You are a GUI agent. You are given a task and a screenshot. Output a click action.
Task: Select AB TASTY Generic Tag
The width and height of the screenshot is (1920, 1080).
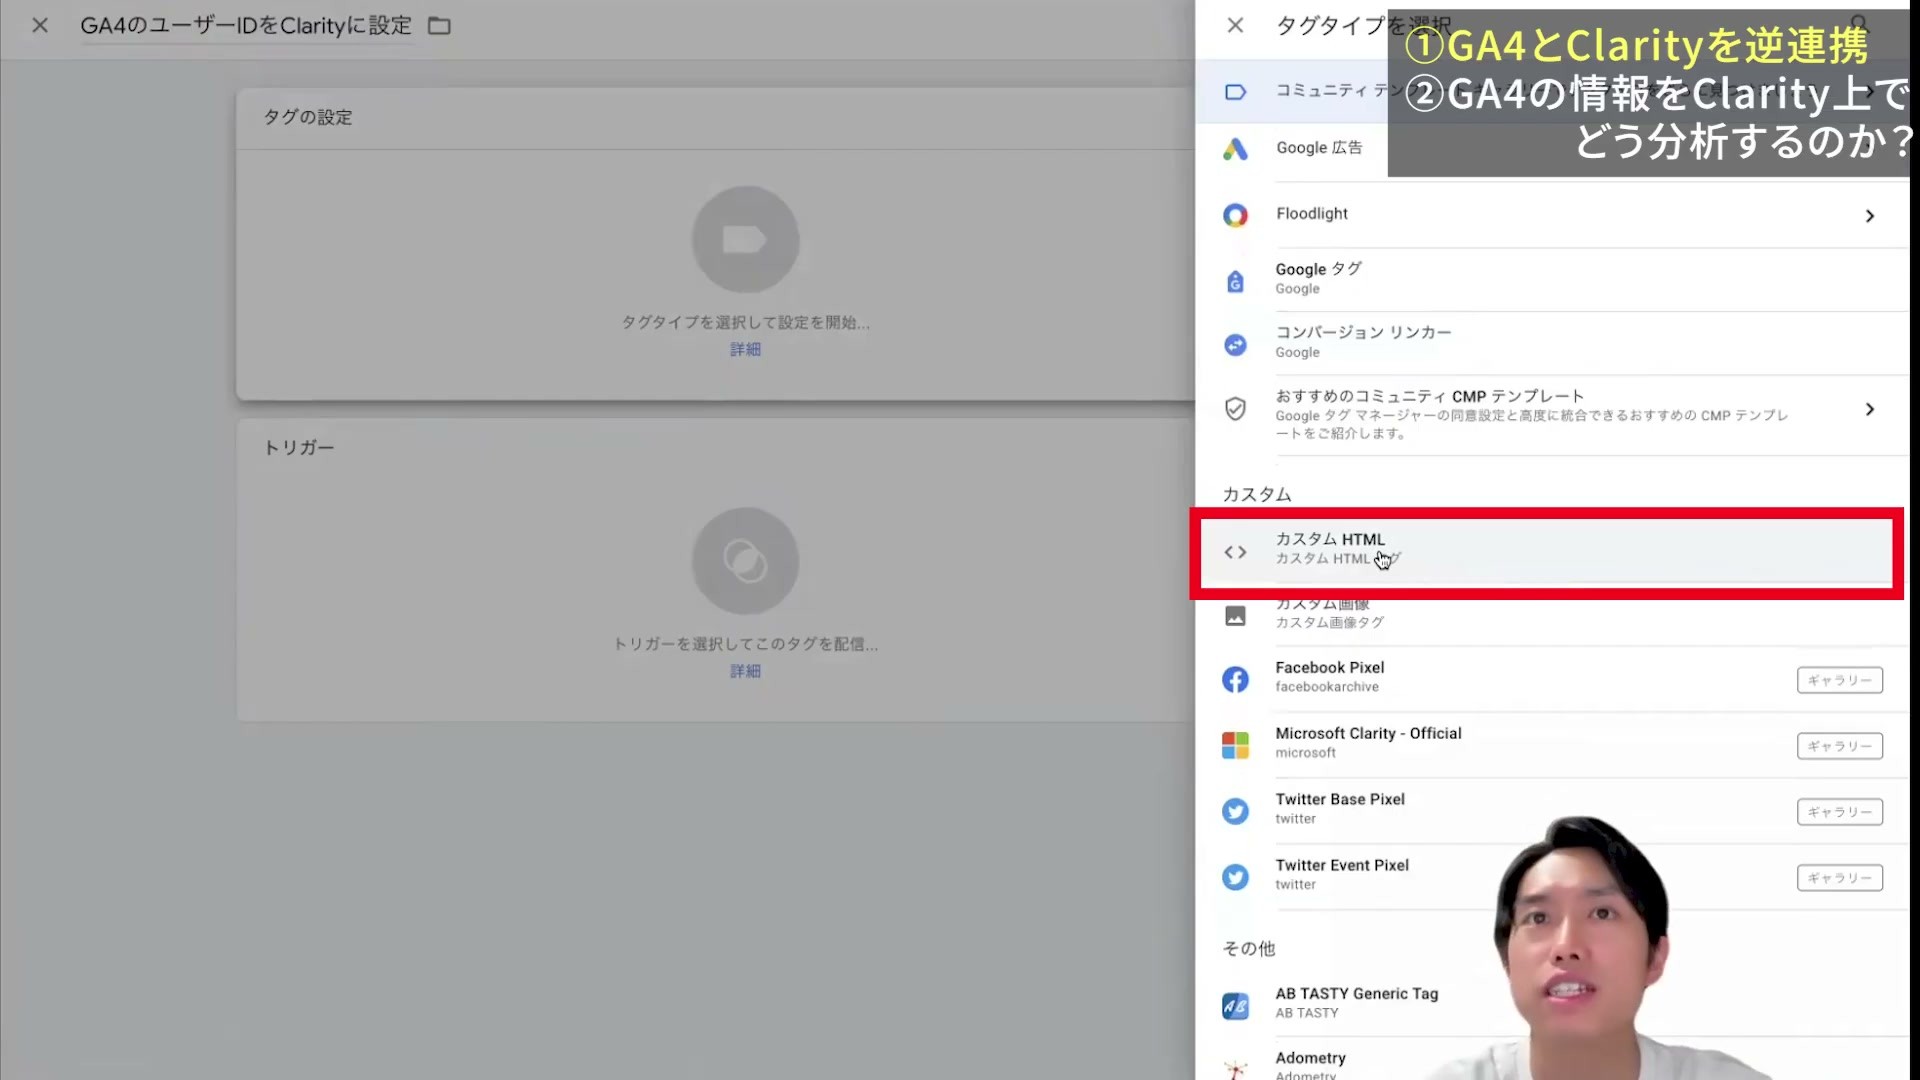(x=1357, y=1003)
